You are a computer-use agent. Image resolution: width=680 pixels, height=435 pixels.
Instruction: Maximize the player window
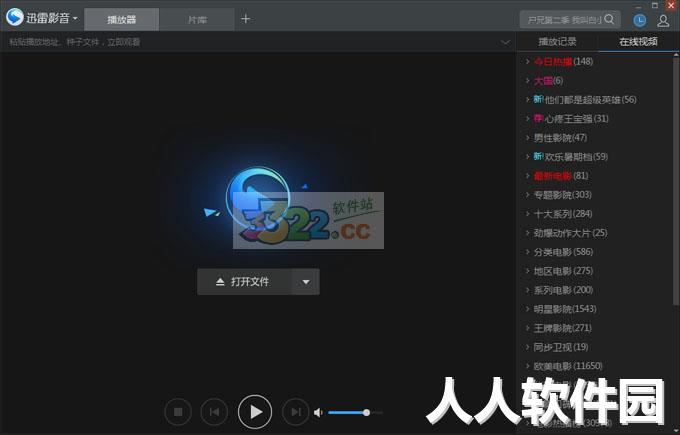point(654,5)
